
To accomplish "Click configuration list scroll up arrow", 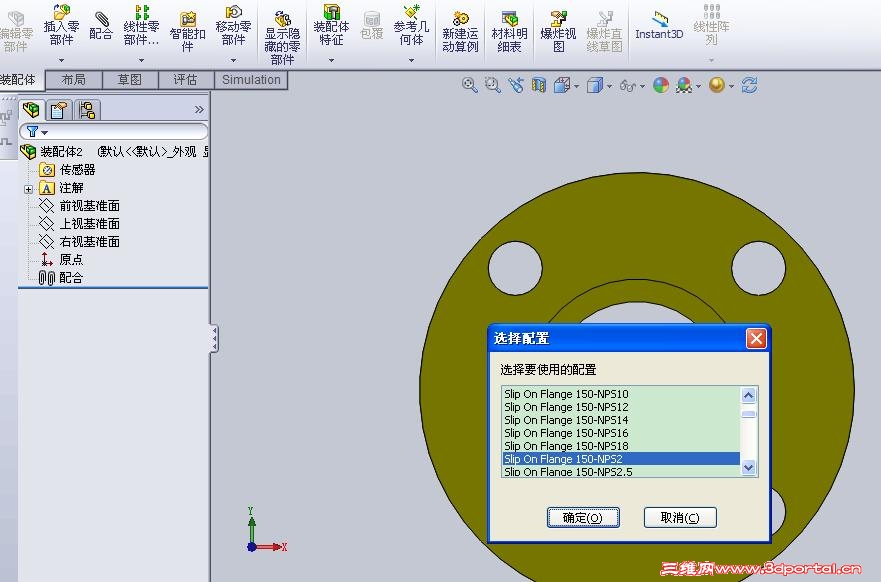I will [x=748, y=395].
